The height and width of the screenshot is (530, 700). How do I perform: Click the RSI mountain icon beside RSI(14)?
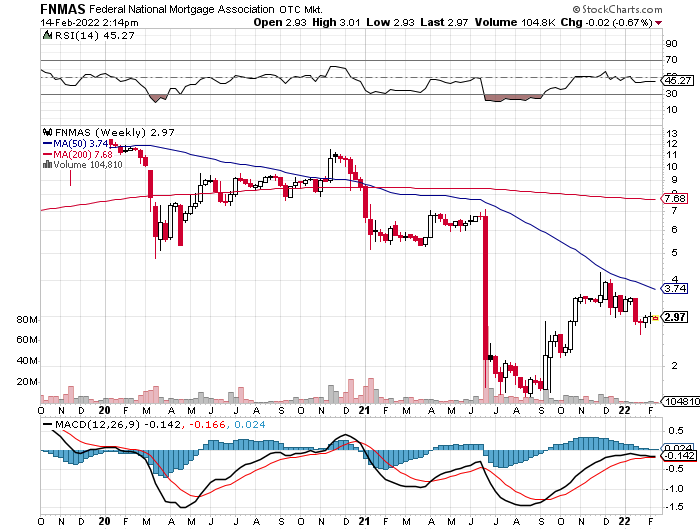point(47,35)
